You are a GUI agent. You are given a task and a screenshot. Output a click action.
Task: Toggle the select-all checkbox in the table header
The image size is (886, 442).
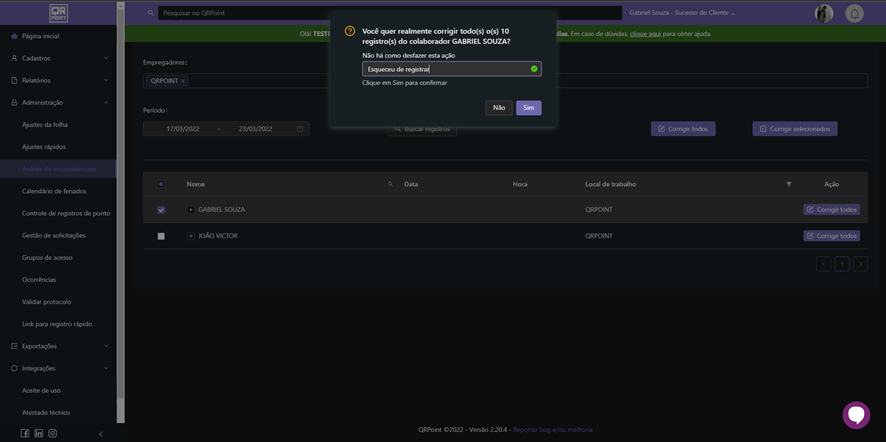pyautogui.click(x=161, y=184)
